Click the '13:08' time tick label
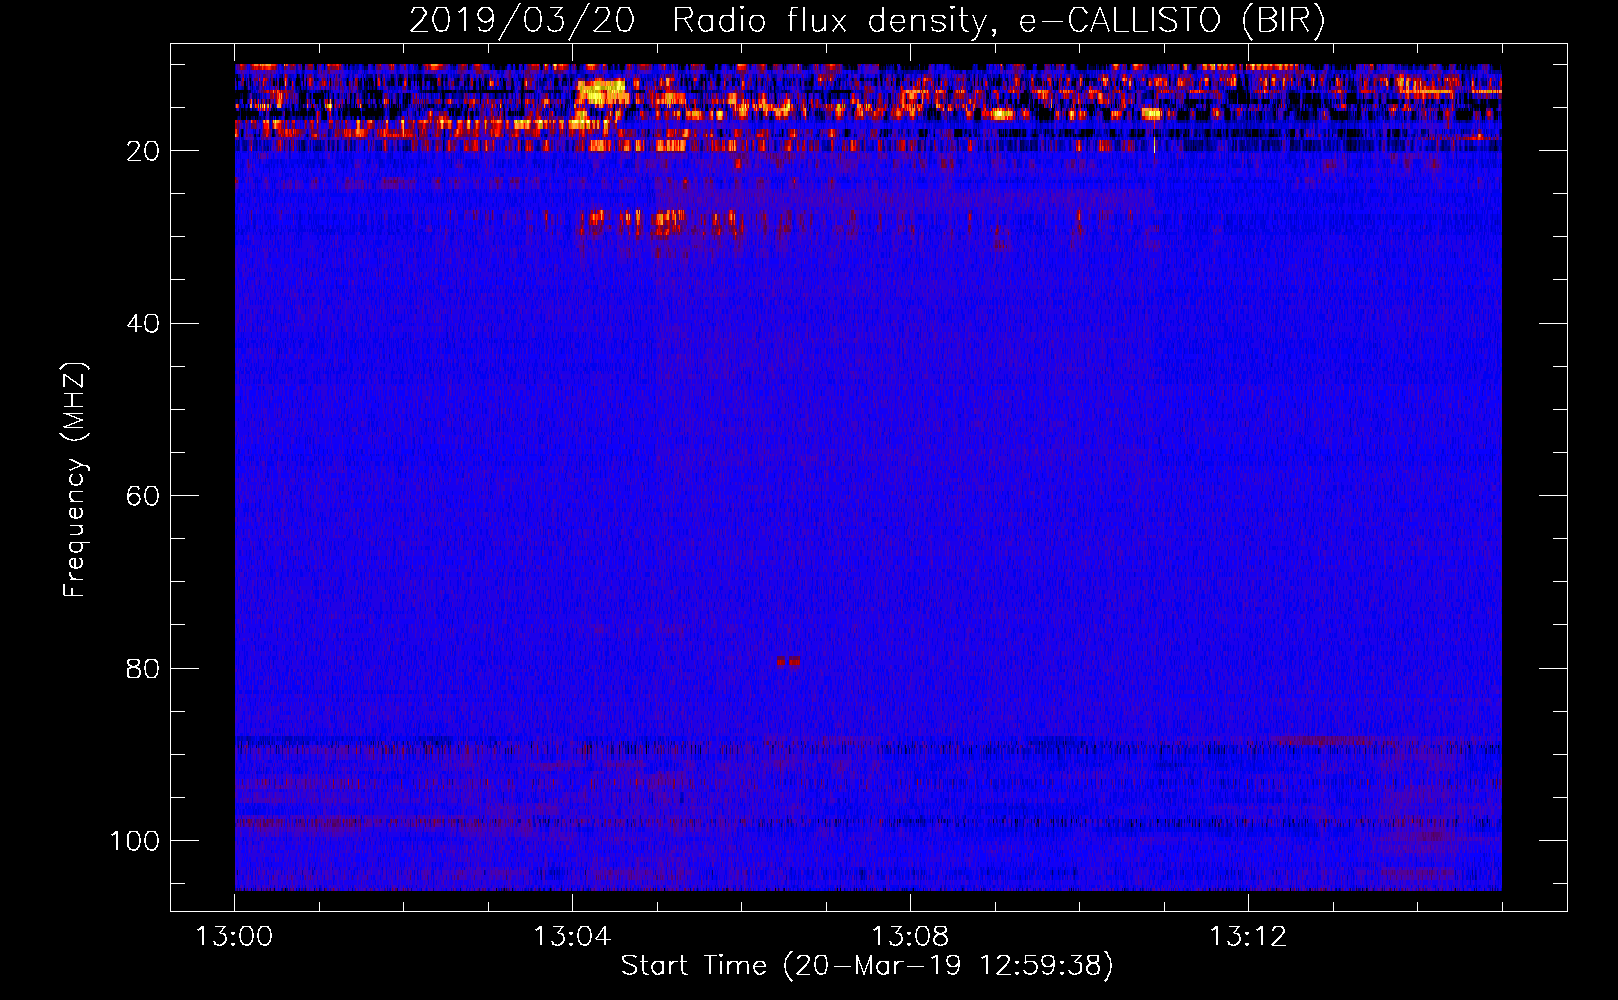The width and height of the screenshot is (1618, 1000). (x=910, y=936)
